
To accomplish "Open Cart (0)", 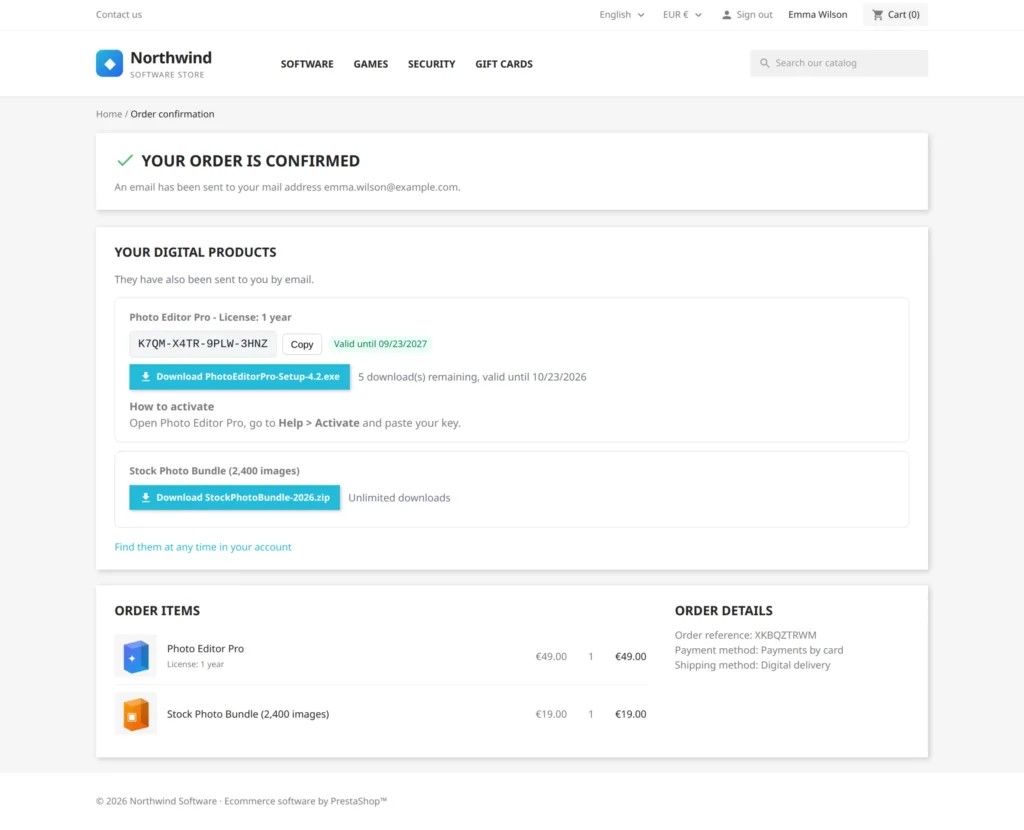I will (x=895, y=14).
